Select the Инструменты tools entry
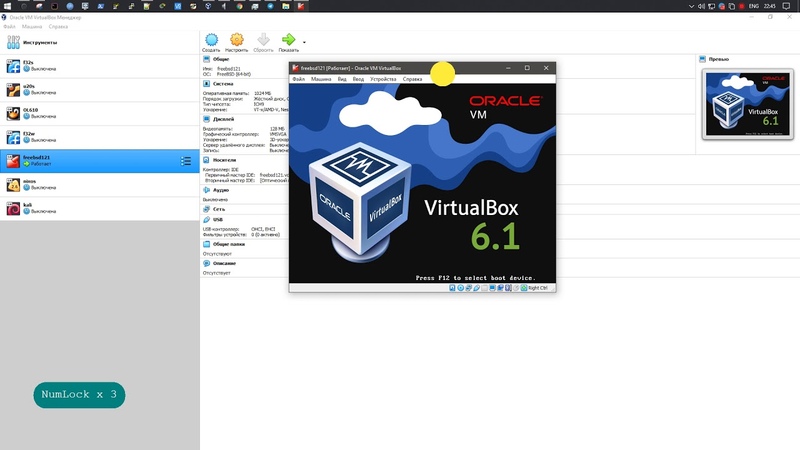 pyautogui.click(x=99, y=42)
